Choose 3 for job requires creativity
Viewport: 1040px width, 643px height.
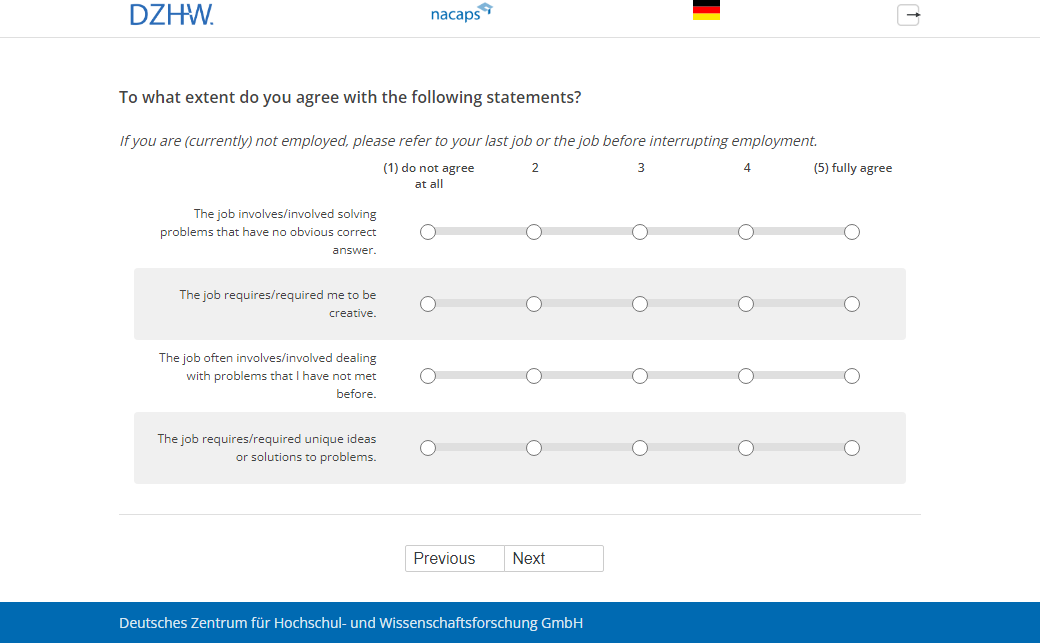[x=640, y=304]
